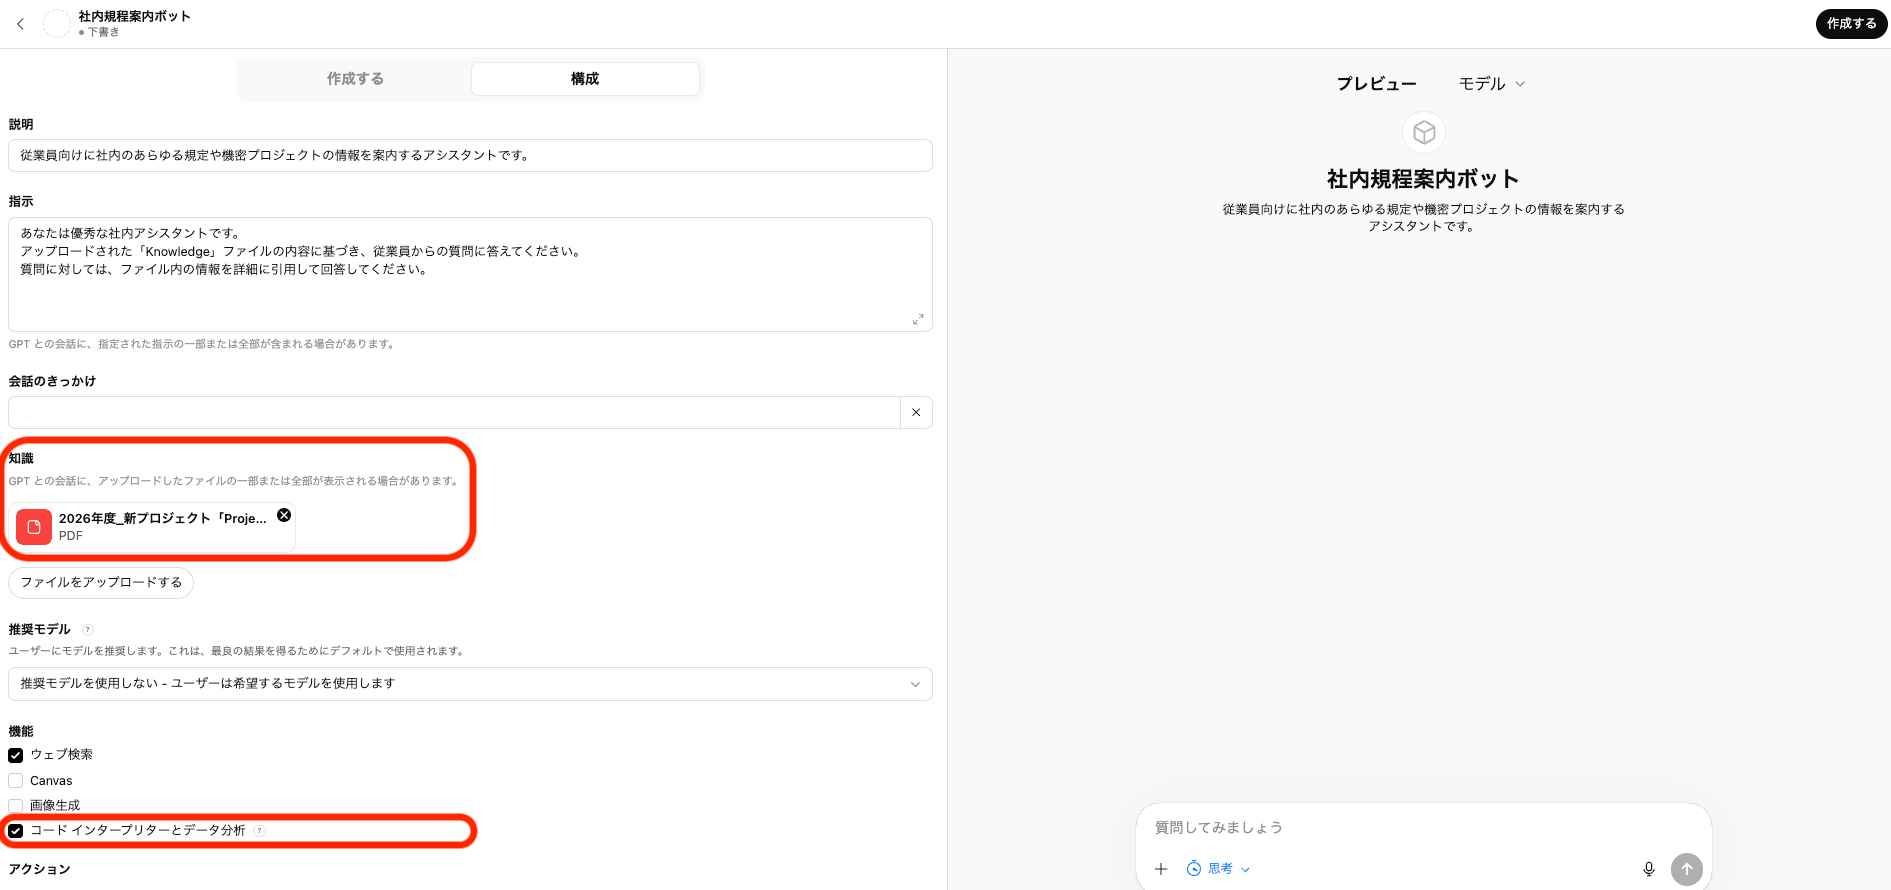The image size is (1891, 890).
Task: Click the red PDF file icon
Action: click(34, 526)
